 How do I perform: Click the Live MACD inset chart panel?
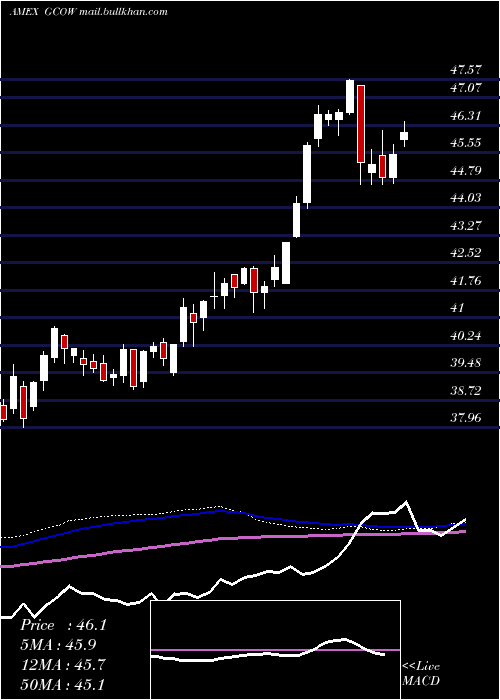pyautogui.click(x=275, y=650)
